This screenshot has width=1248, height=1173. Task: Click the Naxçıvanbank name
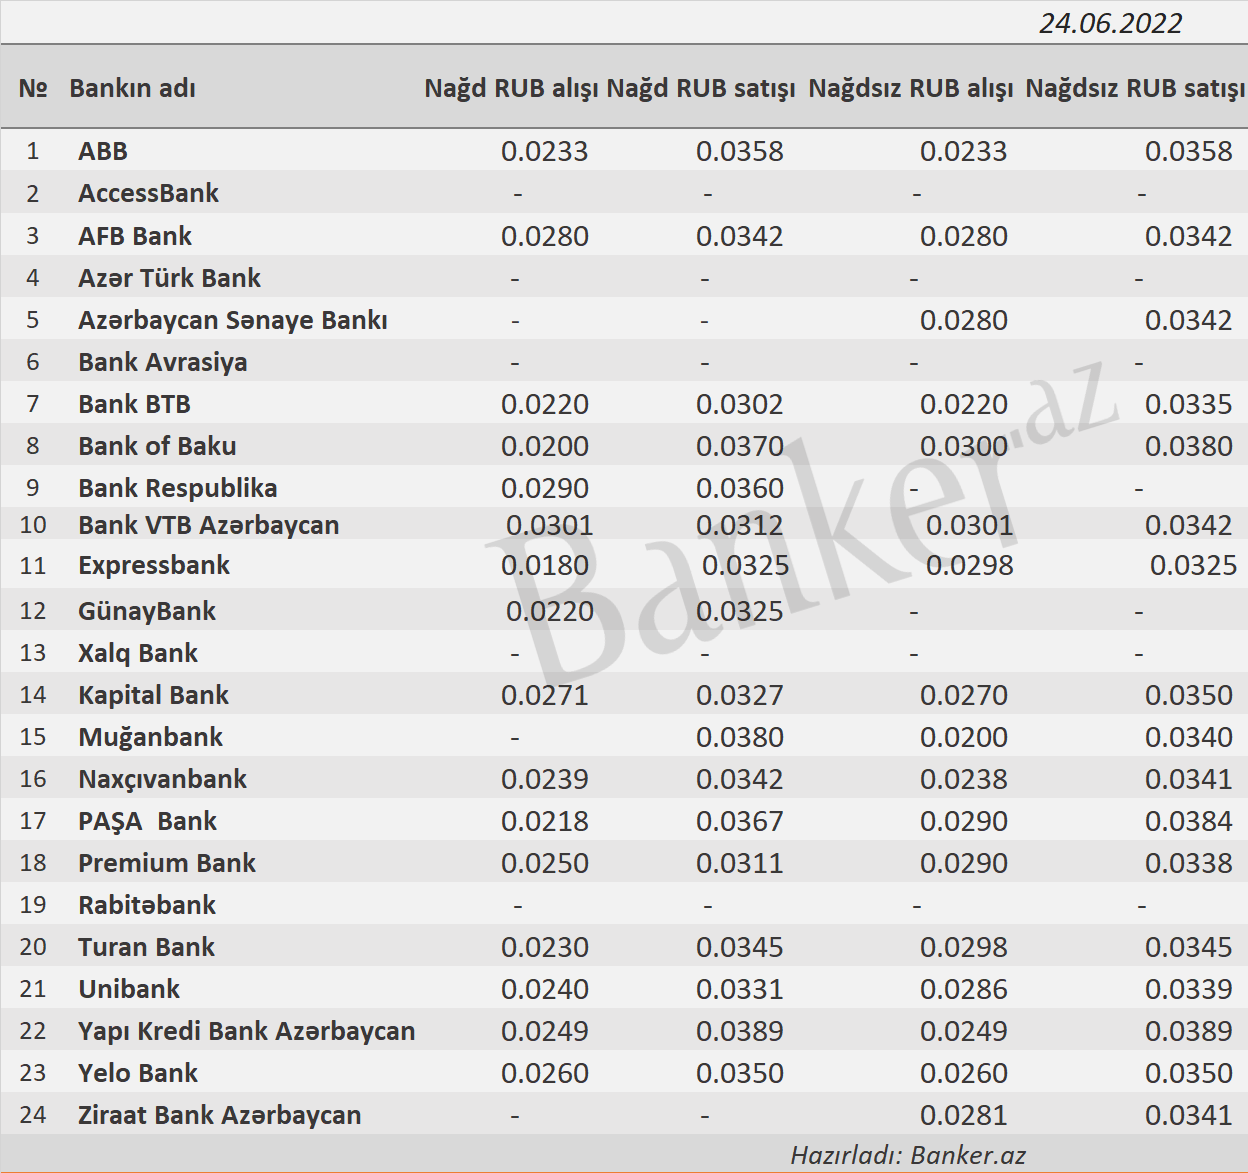click(x=163, y=779)
